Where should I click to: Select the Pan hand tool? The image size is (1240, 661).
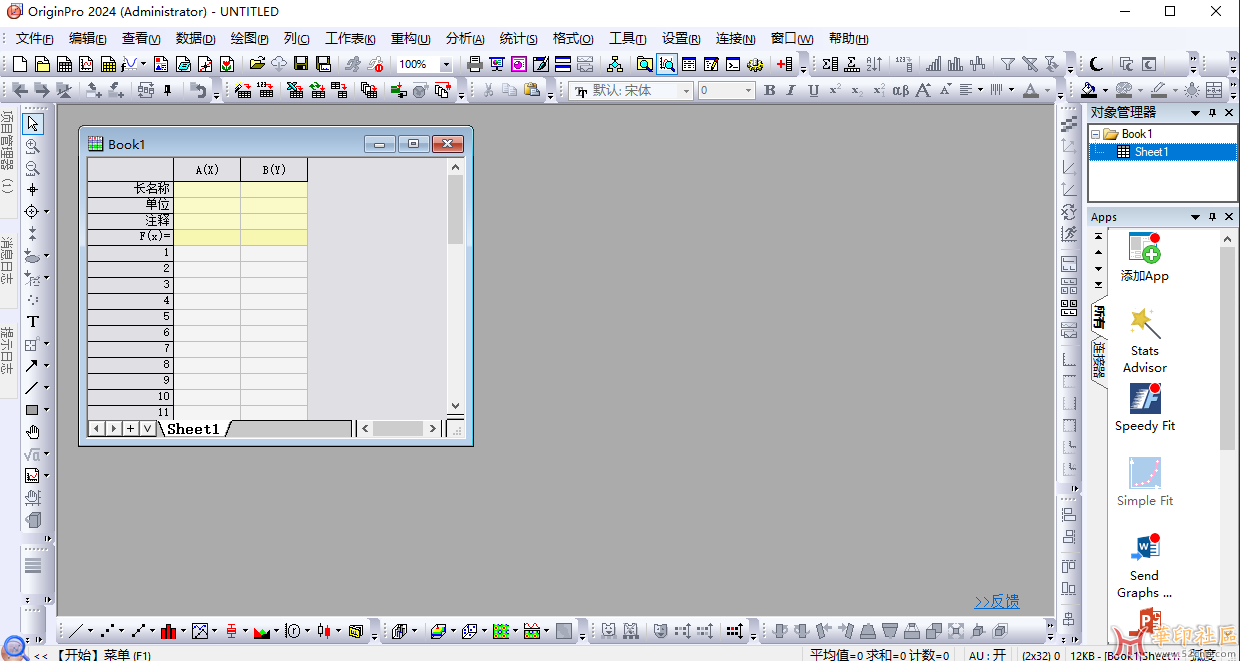pos(33,432)
